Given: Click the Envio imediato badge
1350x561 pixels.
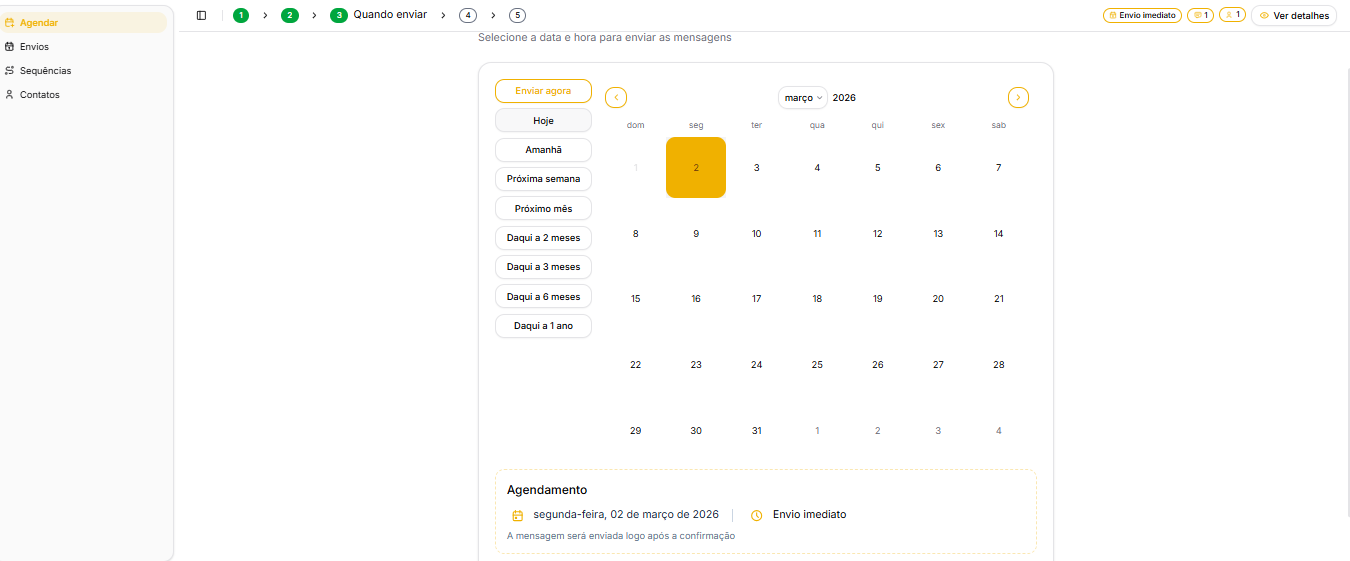Looking at the screenshot, I should (1142, 16).
